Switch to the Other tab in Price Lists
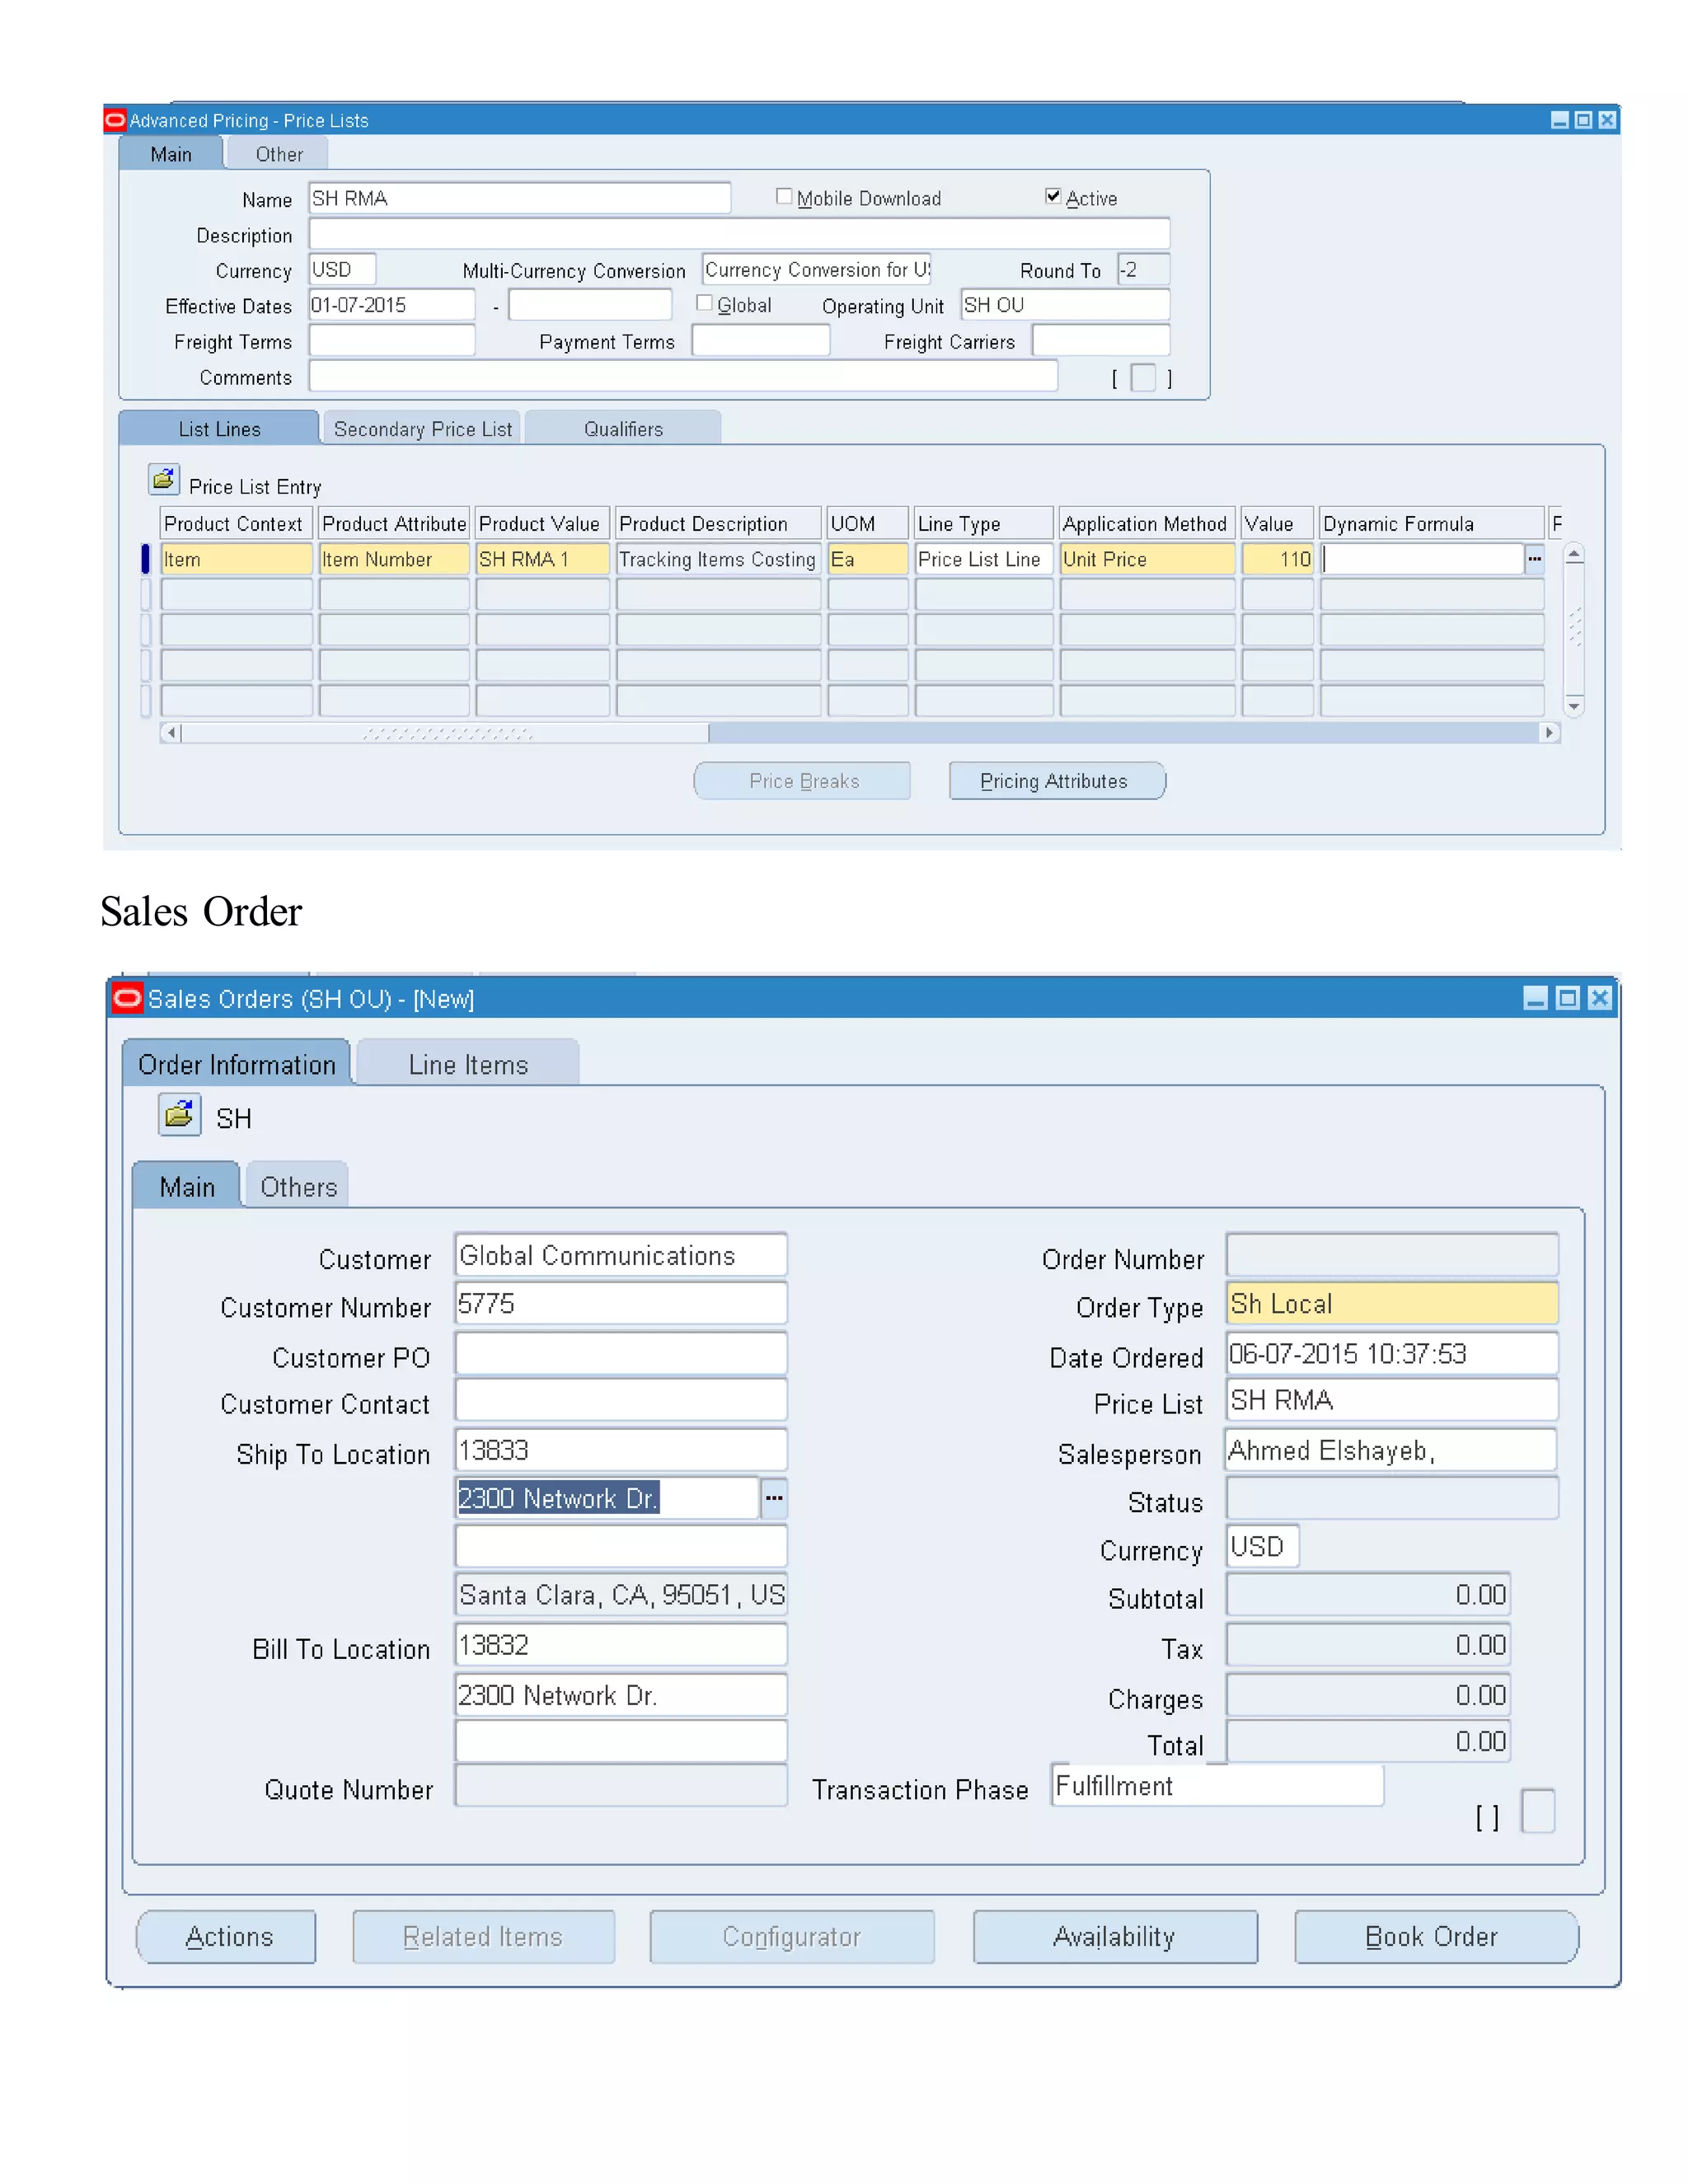The width and height of the screenshot is (1688, 2184). 278,154
